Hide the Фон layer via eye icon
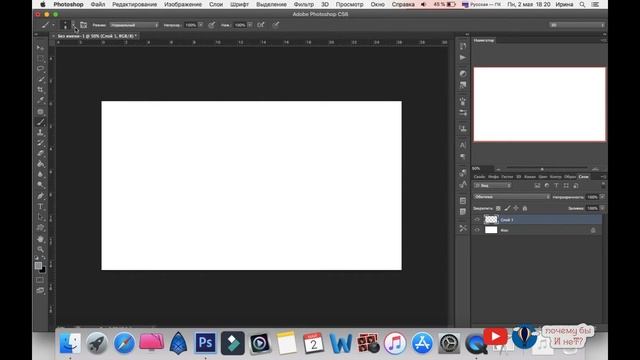Image resolution: width=640 pixels, height=360 pixels. (477, 230)
